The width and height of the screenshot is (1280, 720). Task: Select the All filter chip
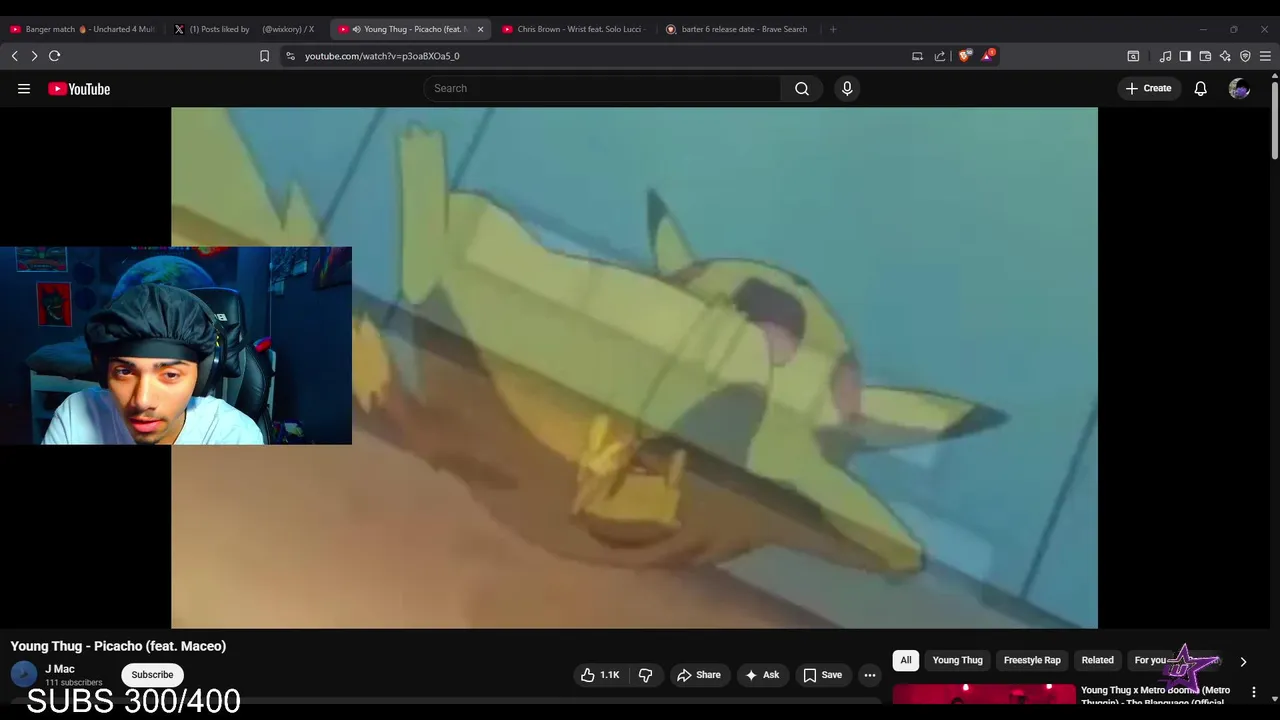coord(906,660)
